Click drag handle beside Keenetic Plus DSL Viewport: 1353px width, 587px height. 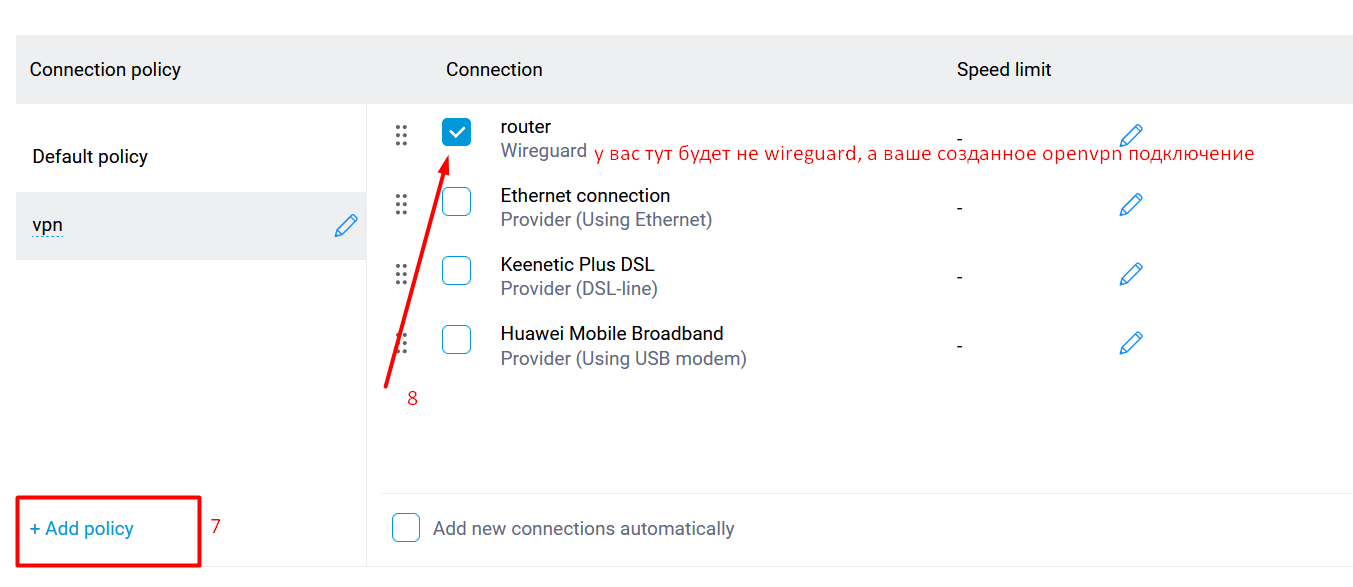[x=401, y=274]
